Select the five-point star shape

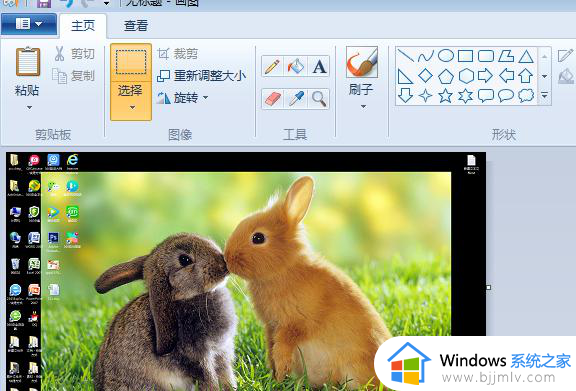click(x=445, y=96)
